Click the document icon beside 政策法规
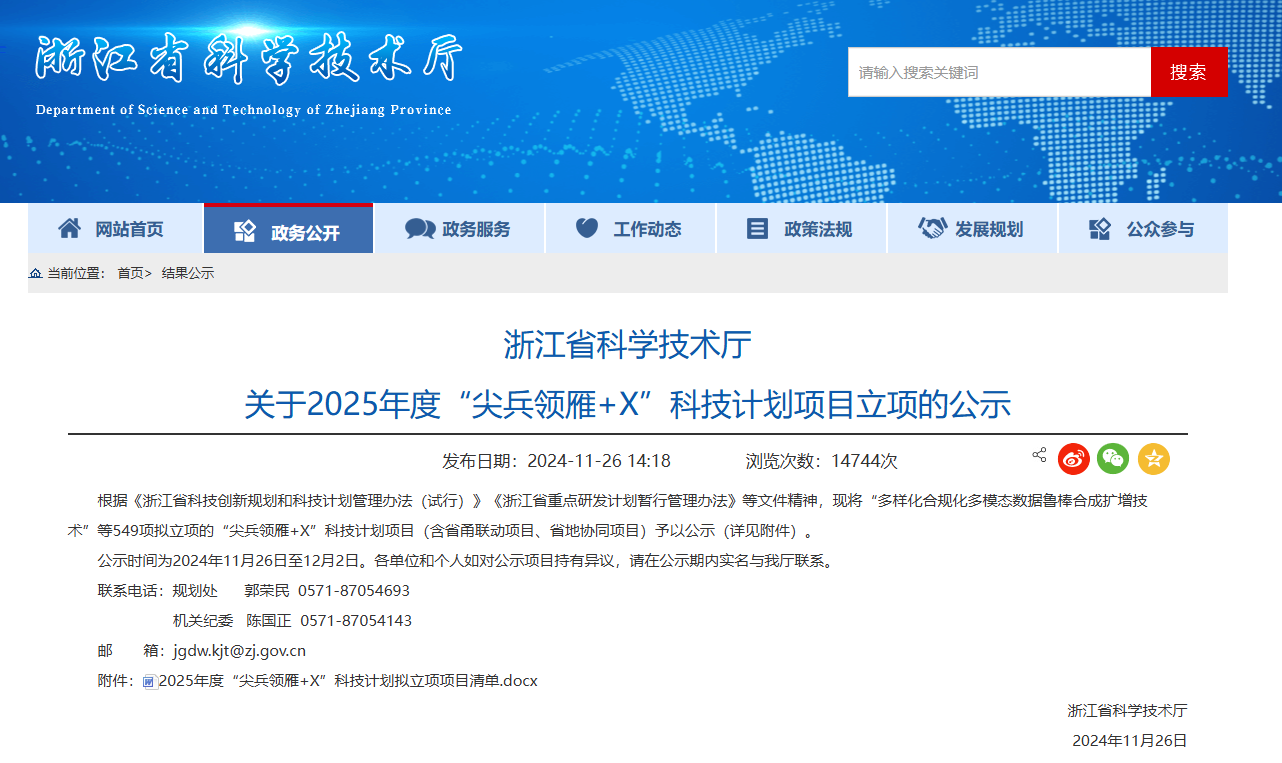Image resolution: width=1282 pixels, height=763 pixels. pyautogui.click(x=758, y=229)
